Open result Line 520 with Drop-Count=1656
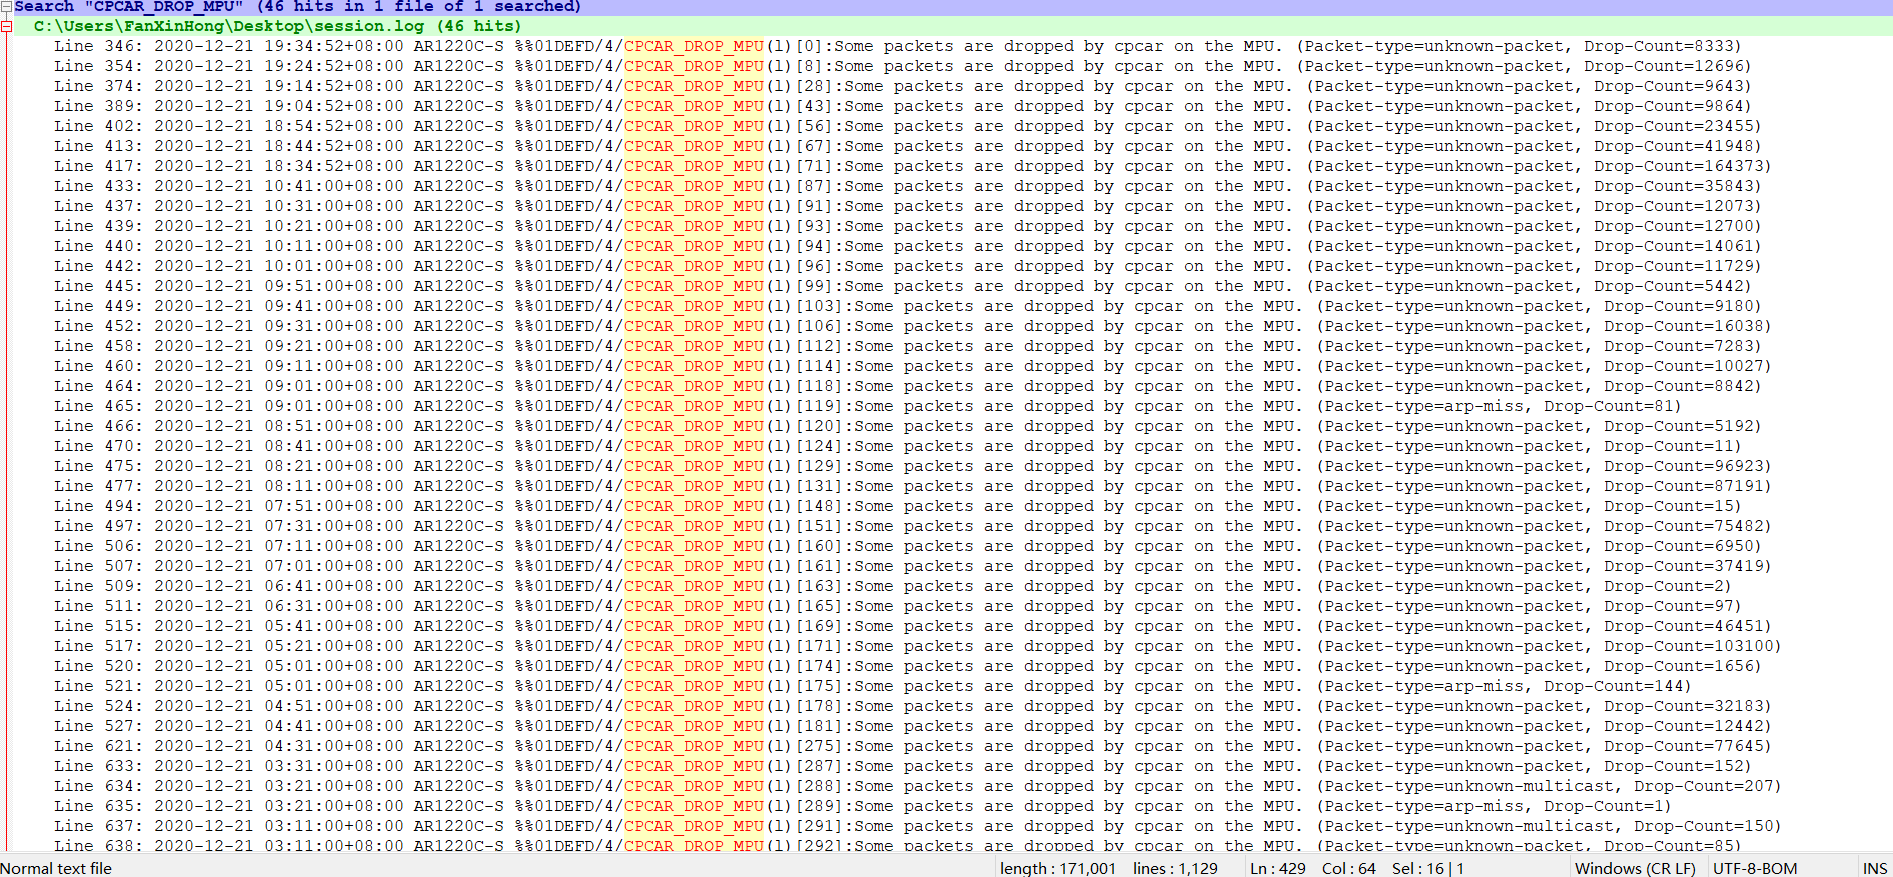 coord(908,666)
